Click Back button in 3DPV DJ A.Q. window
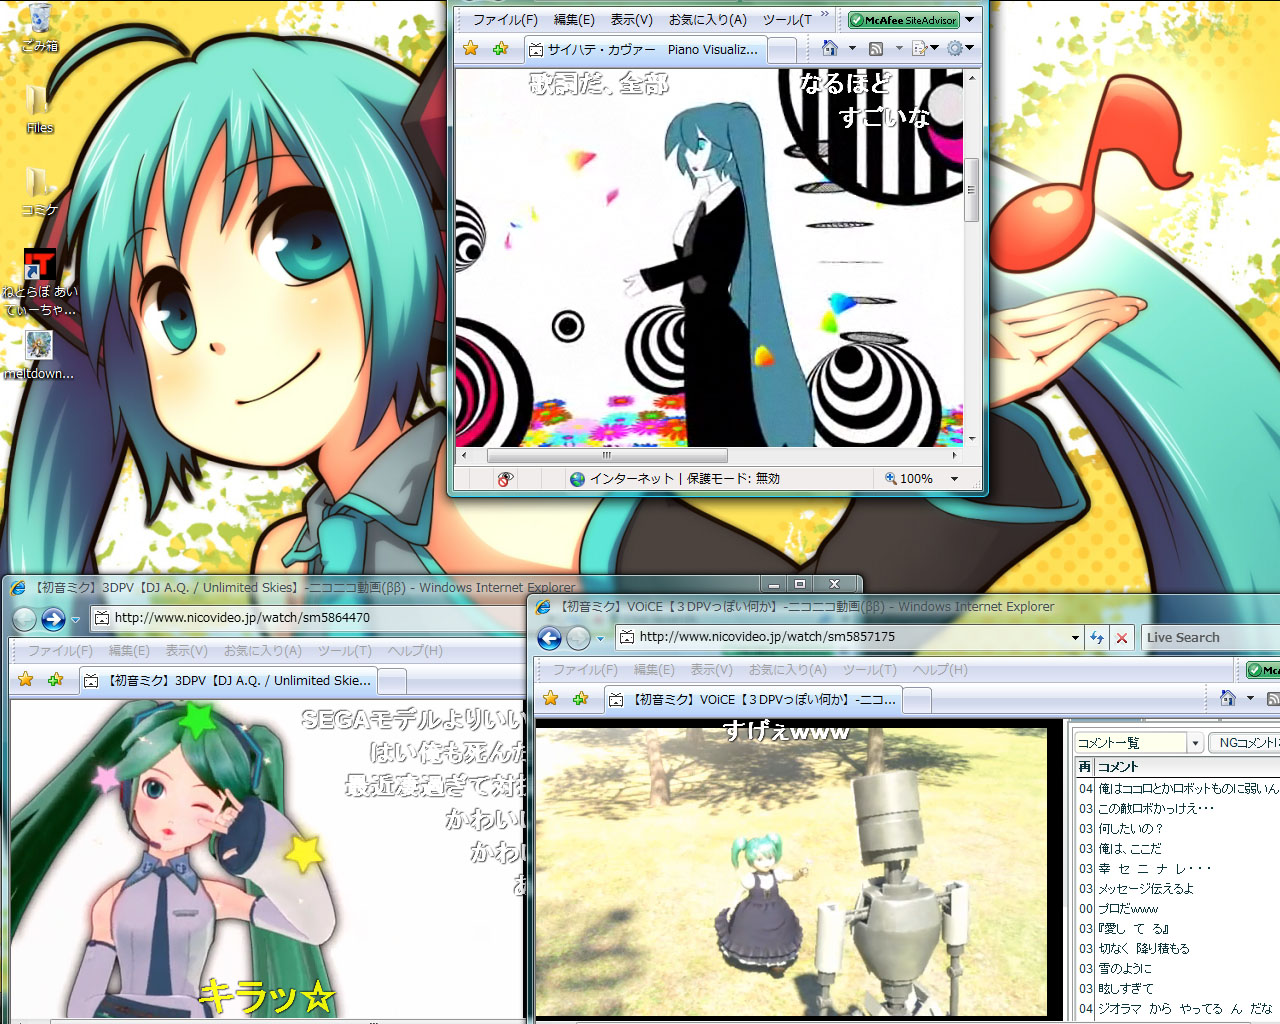Viewport: 1280px width, 1024px height. pos(24,619)
